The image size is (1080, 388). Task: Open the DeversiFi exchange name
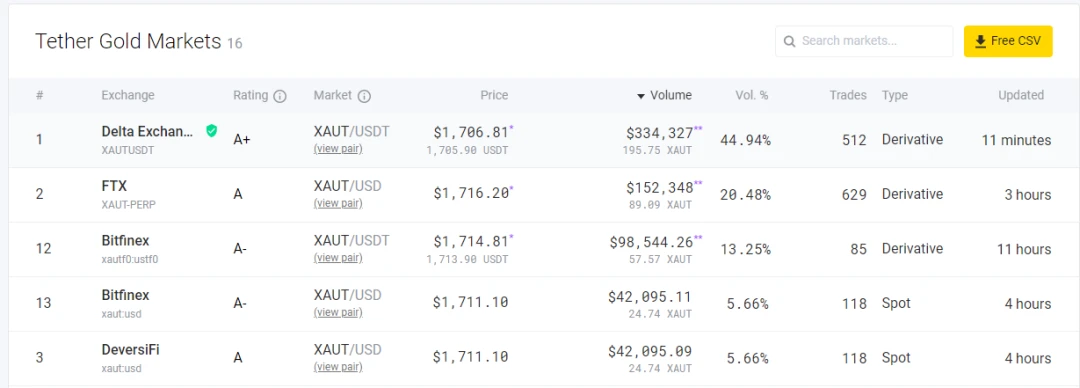130,350
